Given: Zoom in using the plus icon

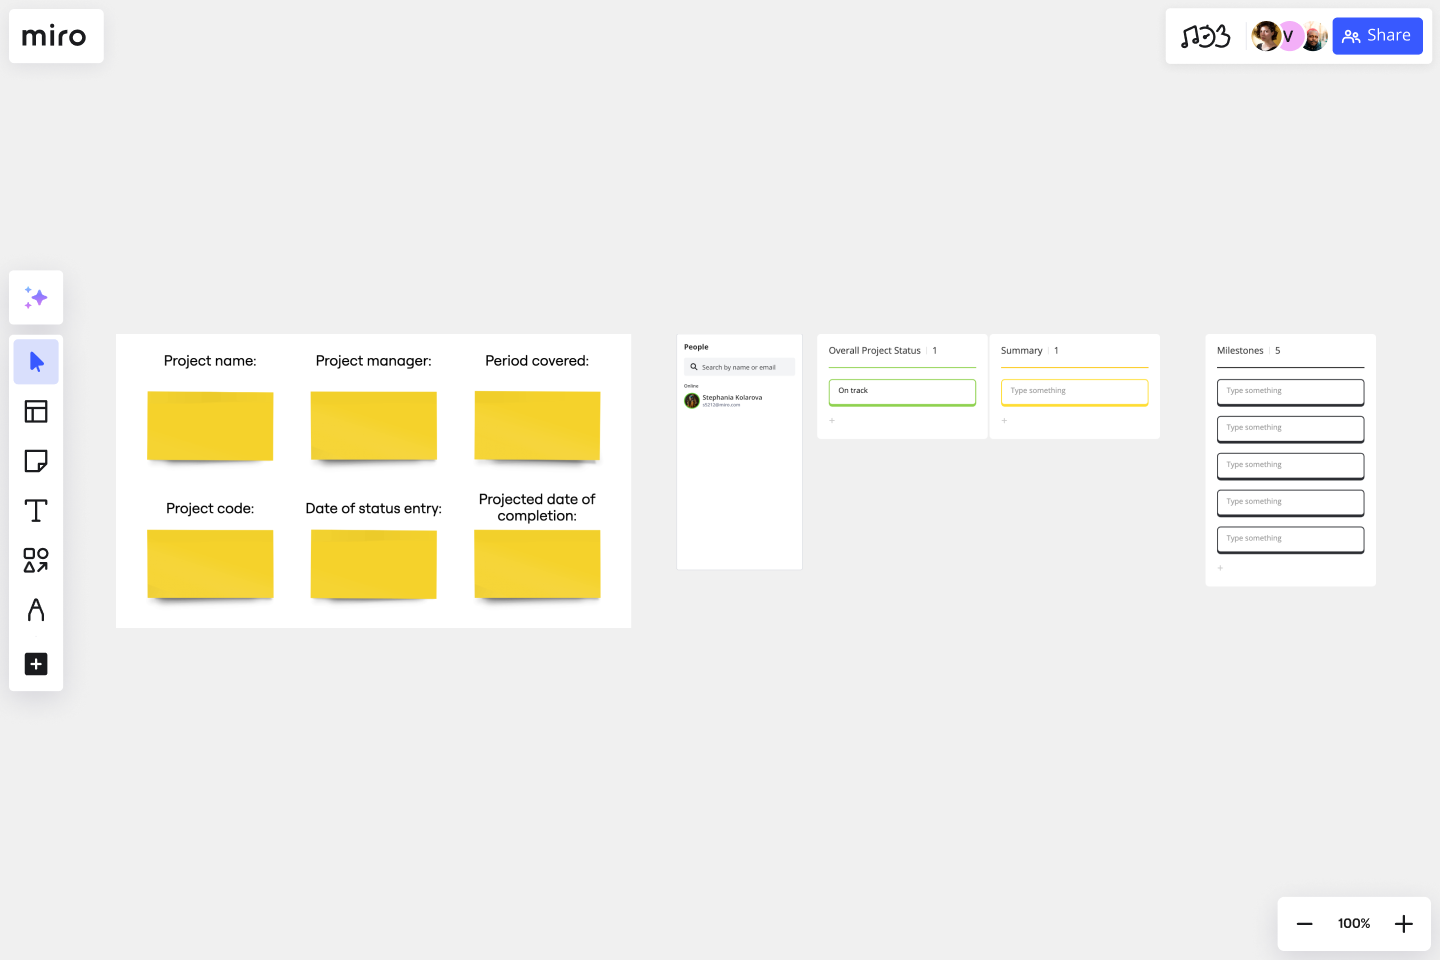Looking at the screenshot, I should tap(1403, 923).
